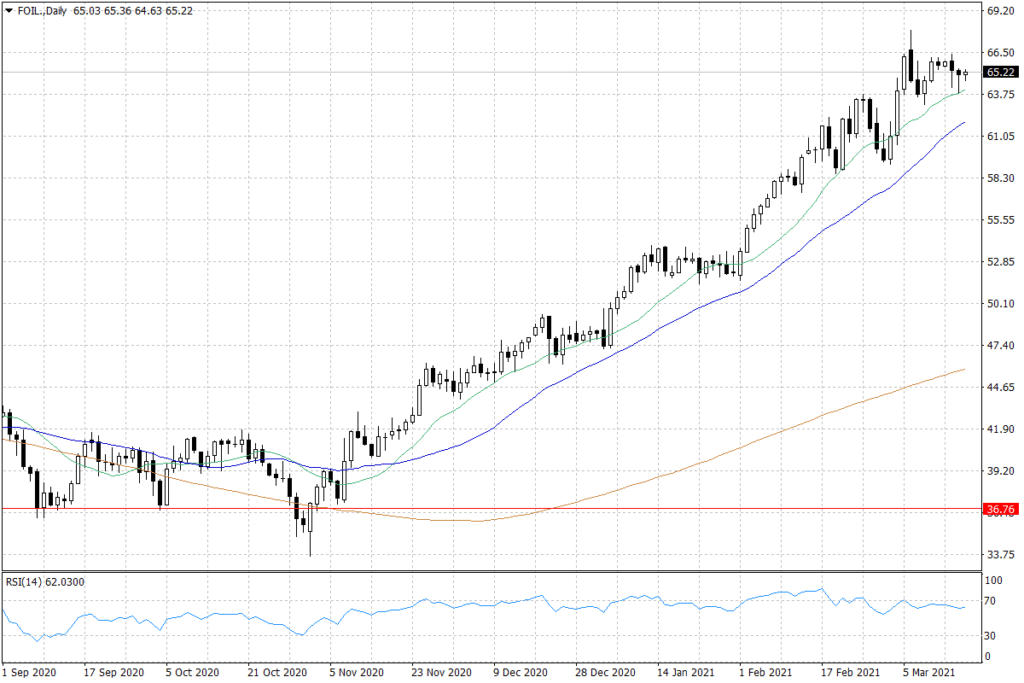Click the 5 Mar 2021 date label
This screenshot has width=1024, height=683.
pyautogui.click(x=928, y=673)
